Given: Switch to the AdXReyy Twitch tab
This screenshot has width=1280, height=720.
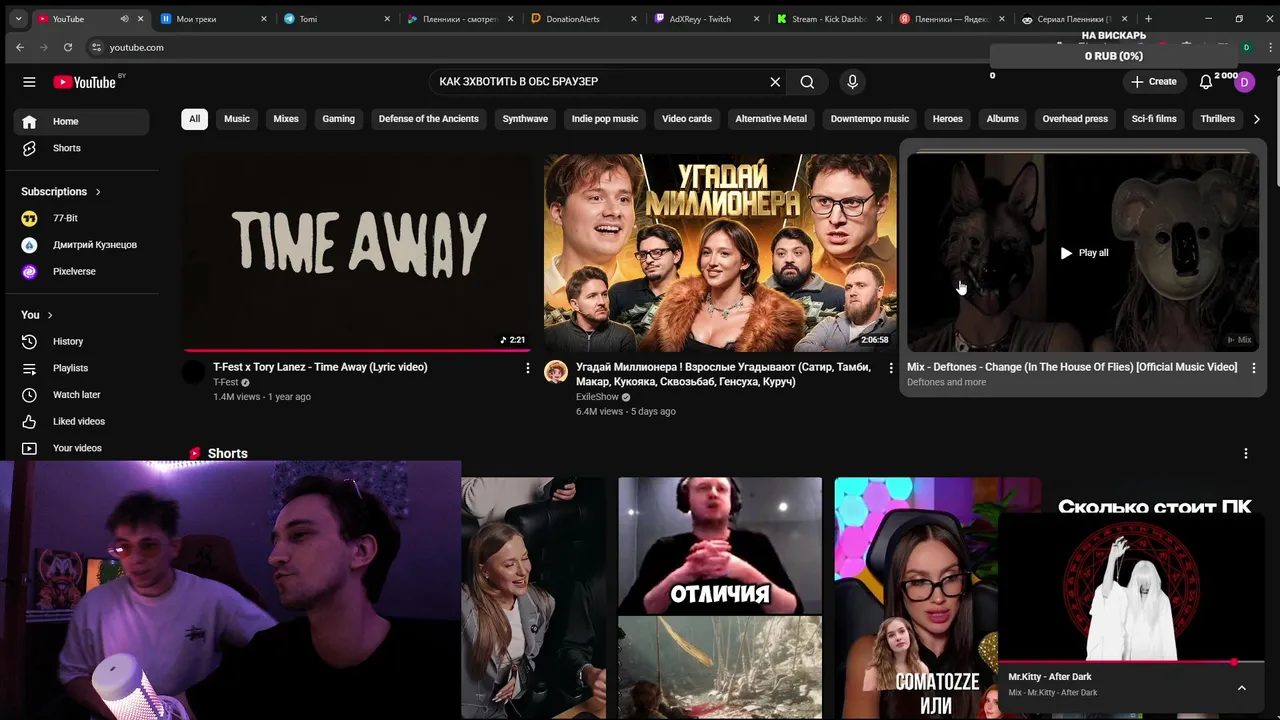Looking at the screenshot, I should (706, 19).
